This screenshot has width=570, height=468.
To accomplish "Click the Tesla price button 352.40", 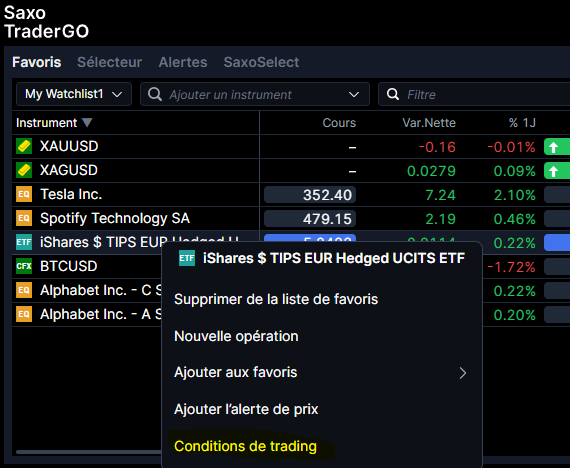I will click(x=310, y=195).
